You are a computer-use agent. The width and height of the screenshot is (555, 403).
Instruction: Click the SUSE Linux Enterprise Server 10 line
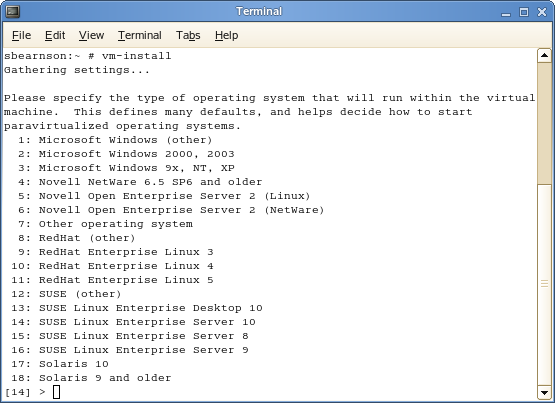(133, 322)
